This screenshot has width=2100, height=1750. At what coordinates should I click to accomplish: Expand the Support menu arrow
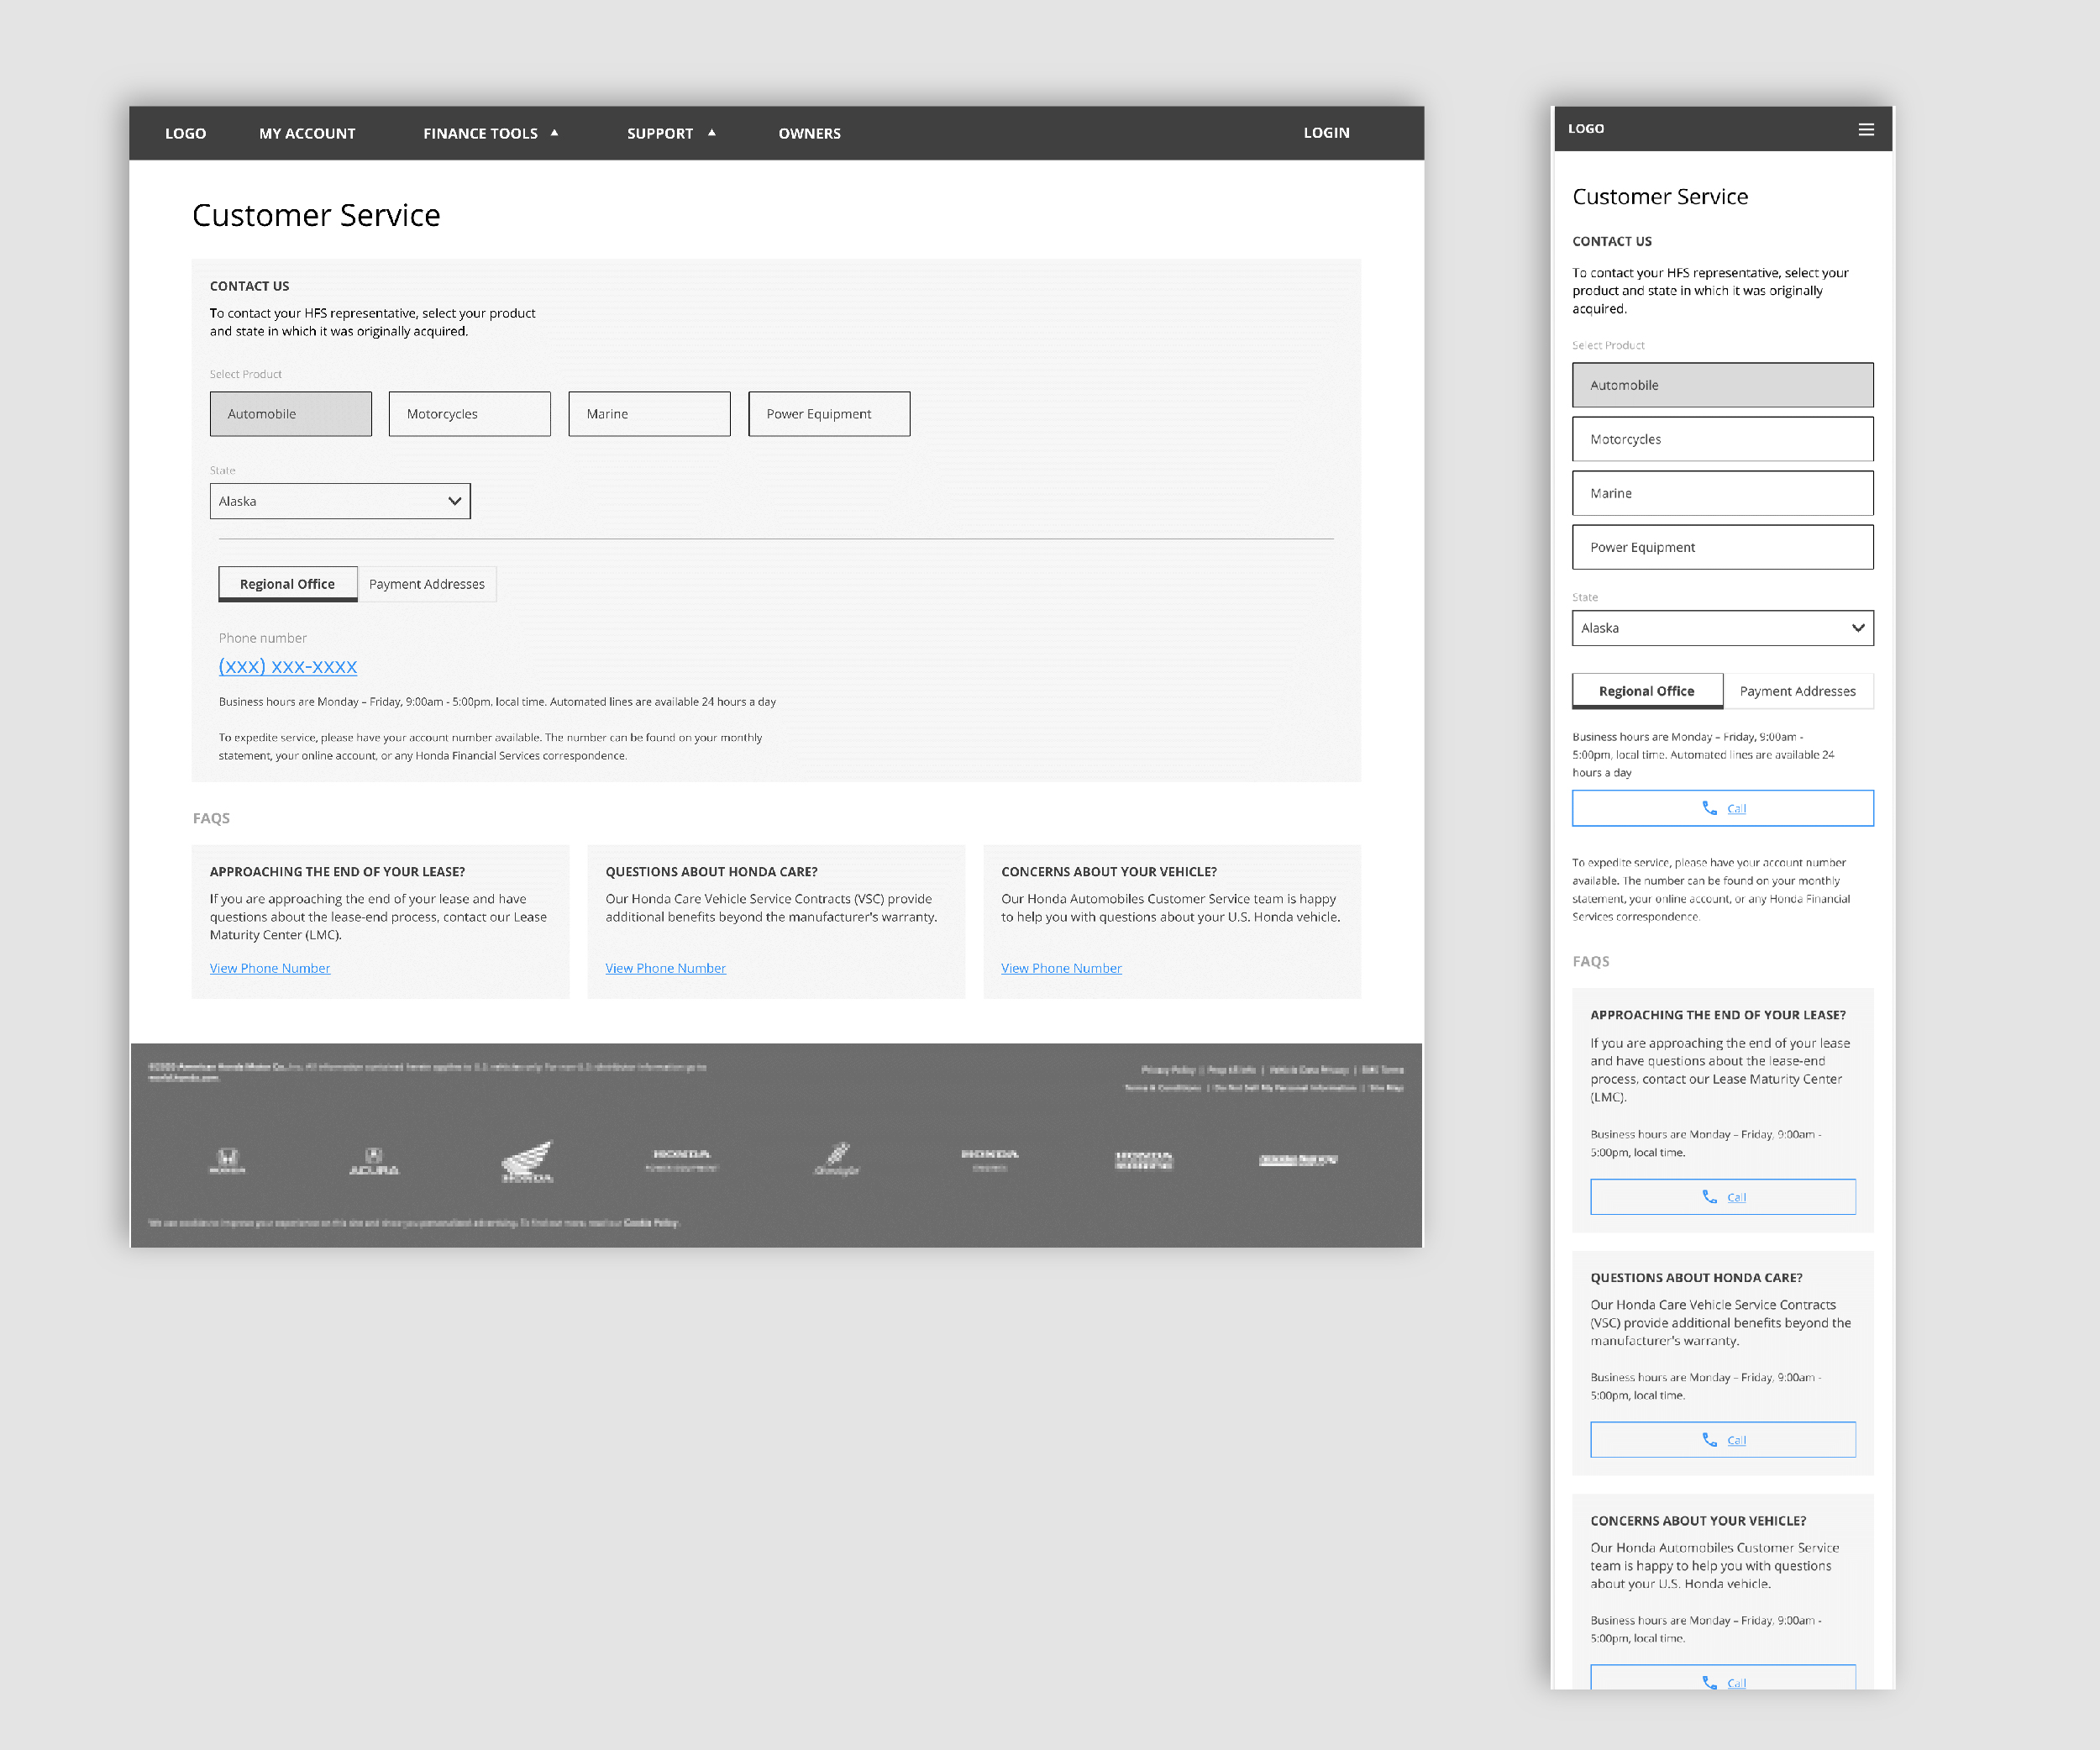(712, 132)
